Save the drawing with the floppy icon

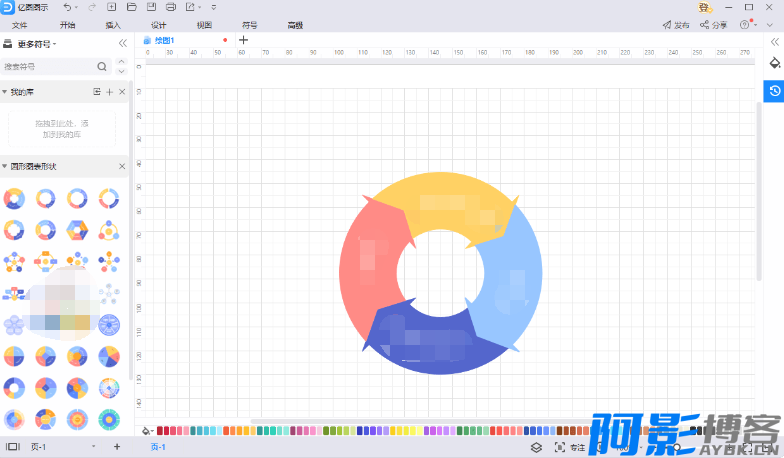point(152,7)
